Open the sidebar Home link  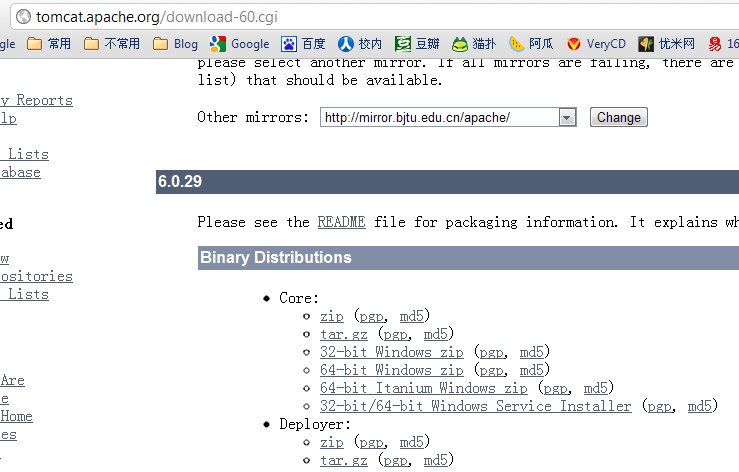(16, 416)
